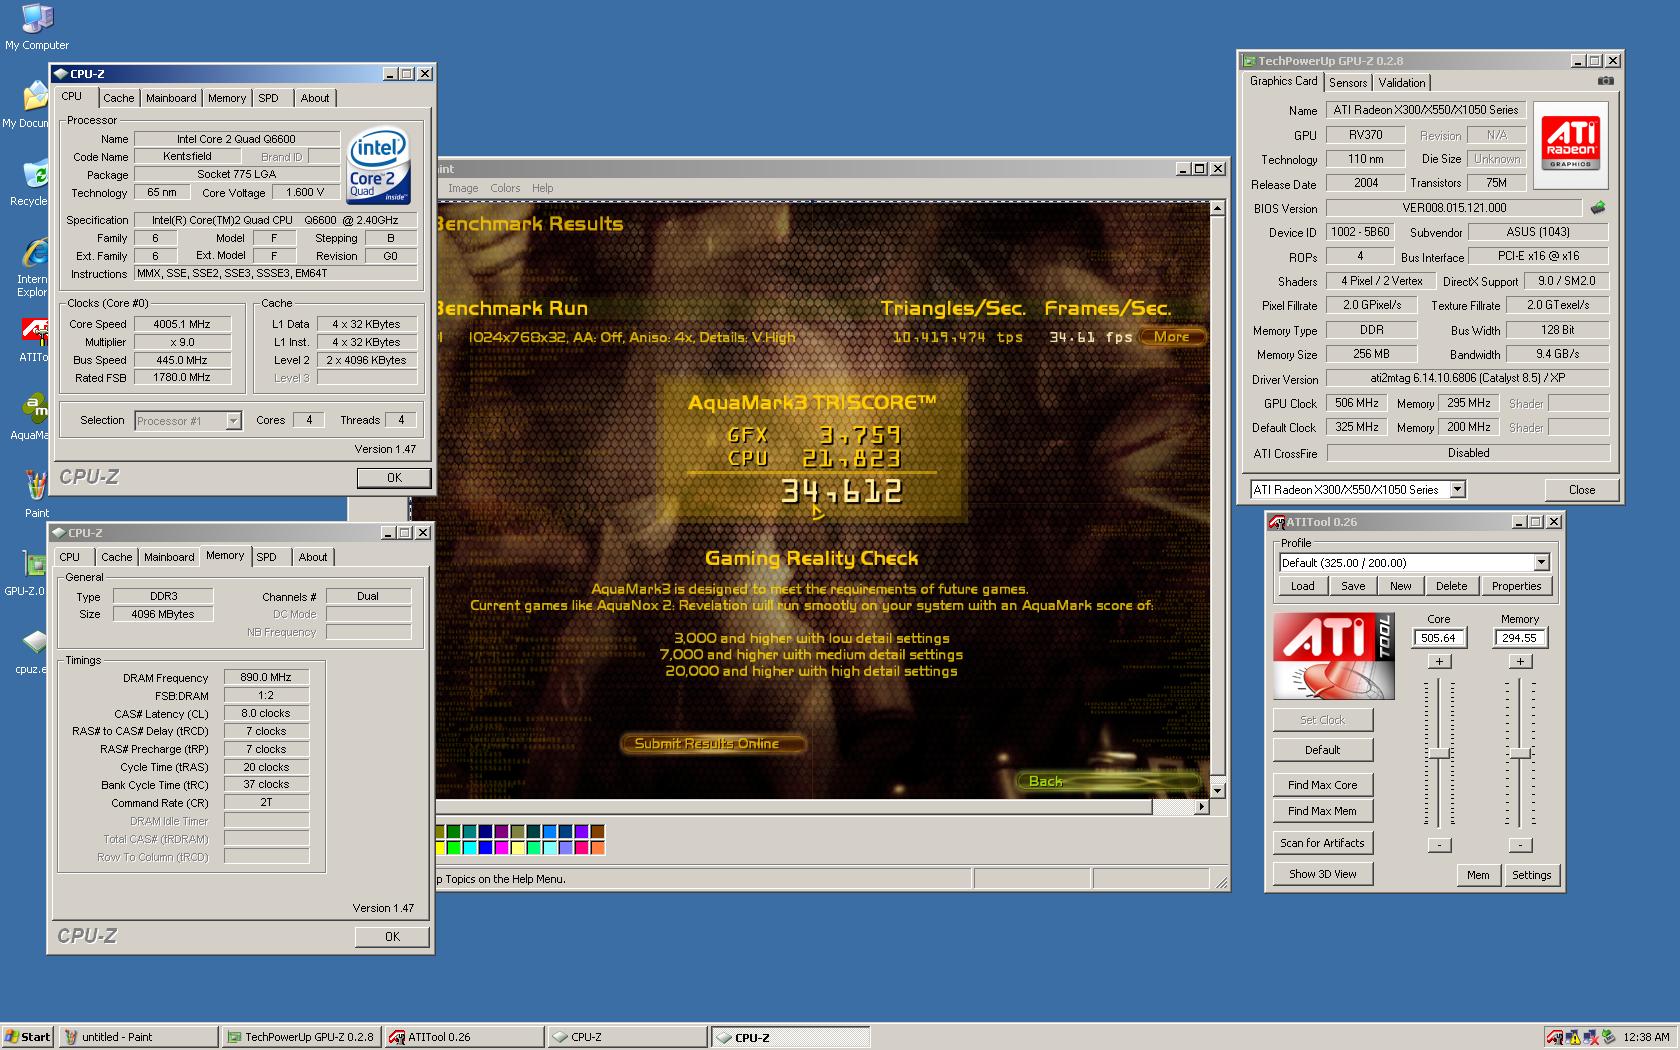The width and height of the screenshot is (1680, 1050).
Task: Click Find Max Mem button
Action: coord(1322,811)
